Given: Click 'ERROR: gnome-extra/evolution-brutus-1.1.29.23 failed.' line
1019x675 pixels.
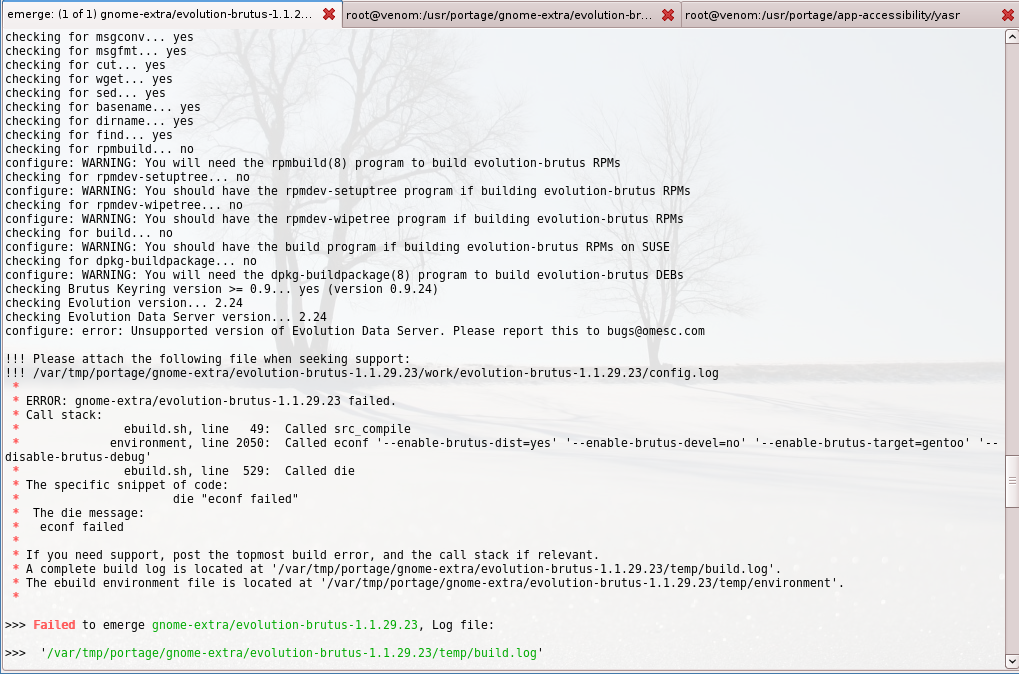Looking at the screenshot, I should click(211, 401).
